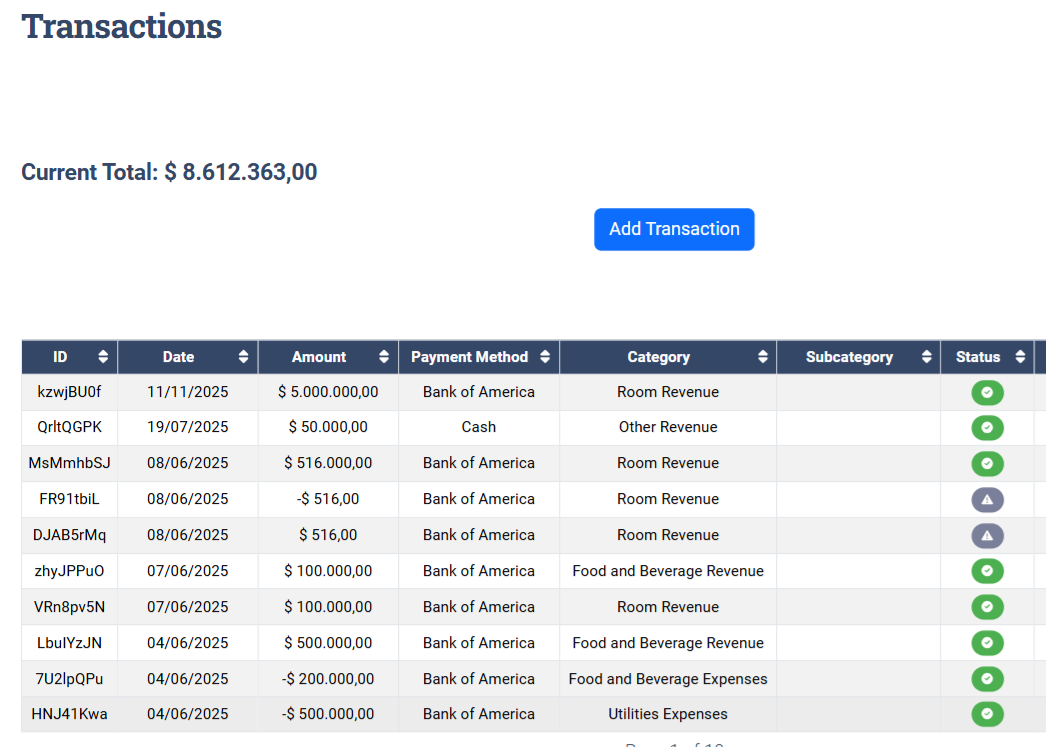
Task: Click the status icon for transaction zhyJPPuO
Action: [987, 571]
